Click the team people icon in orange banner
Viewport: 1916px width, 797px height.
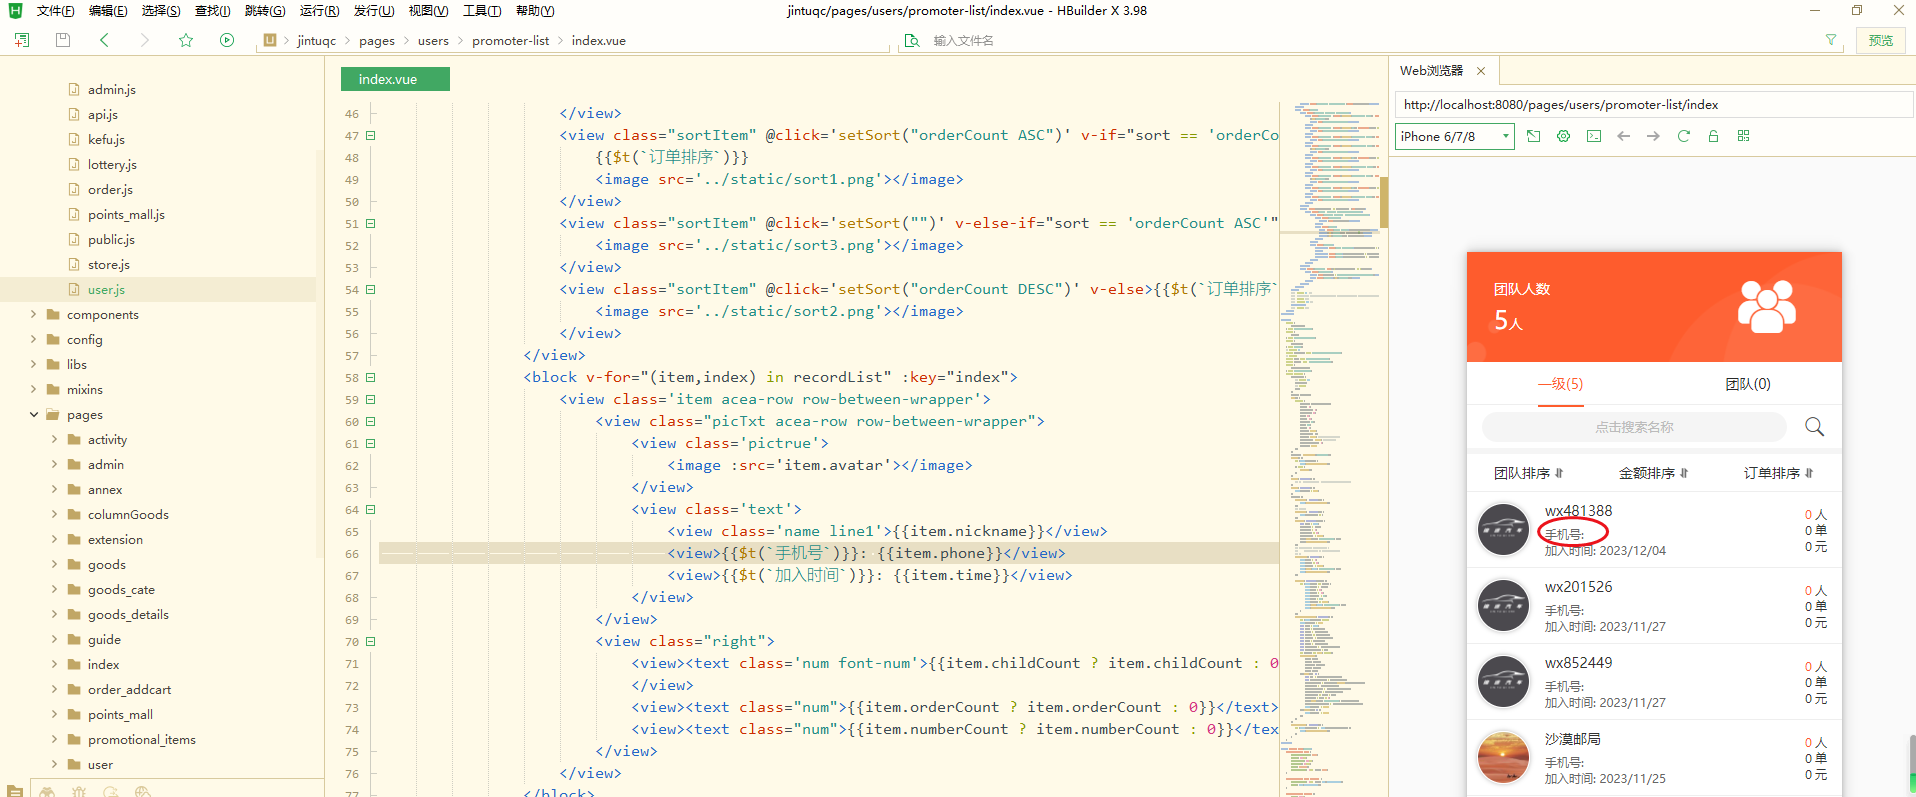tap(1767, 306)
